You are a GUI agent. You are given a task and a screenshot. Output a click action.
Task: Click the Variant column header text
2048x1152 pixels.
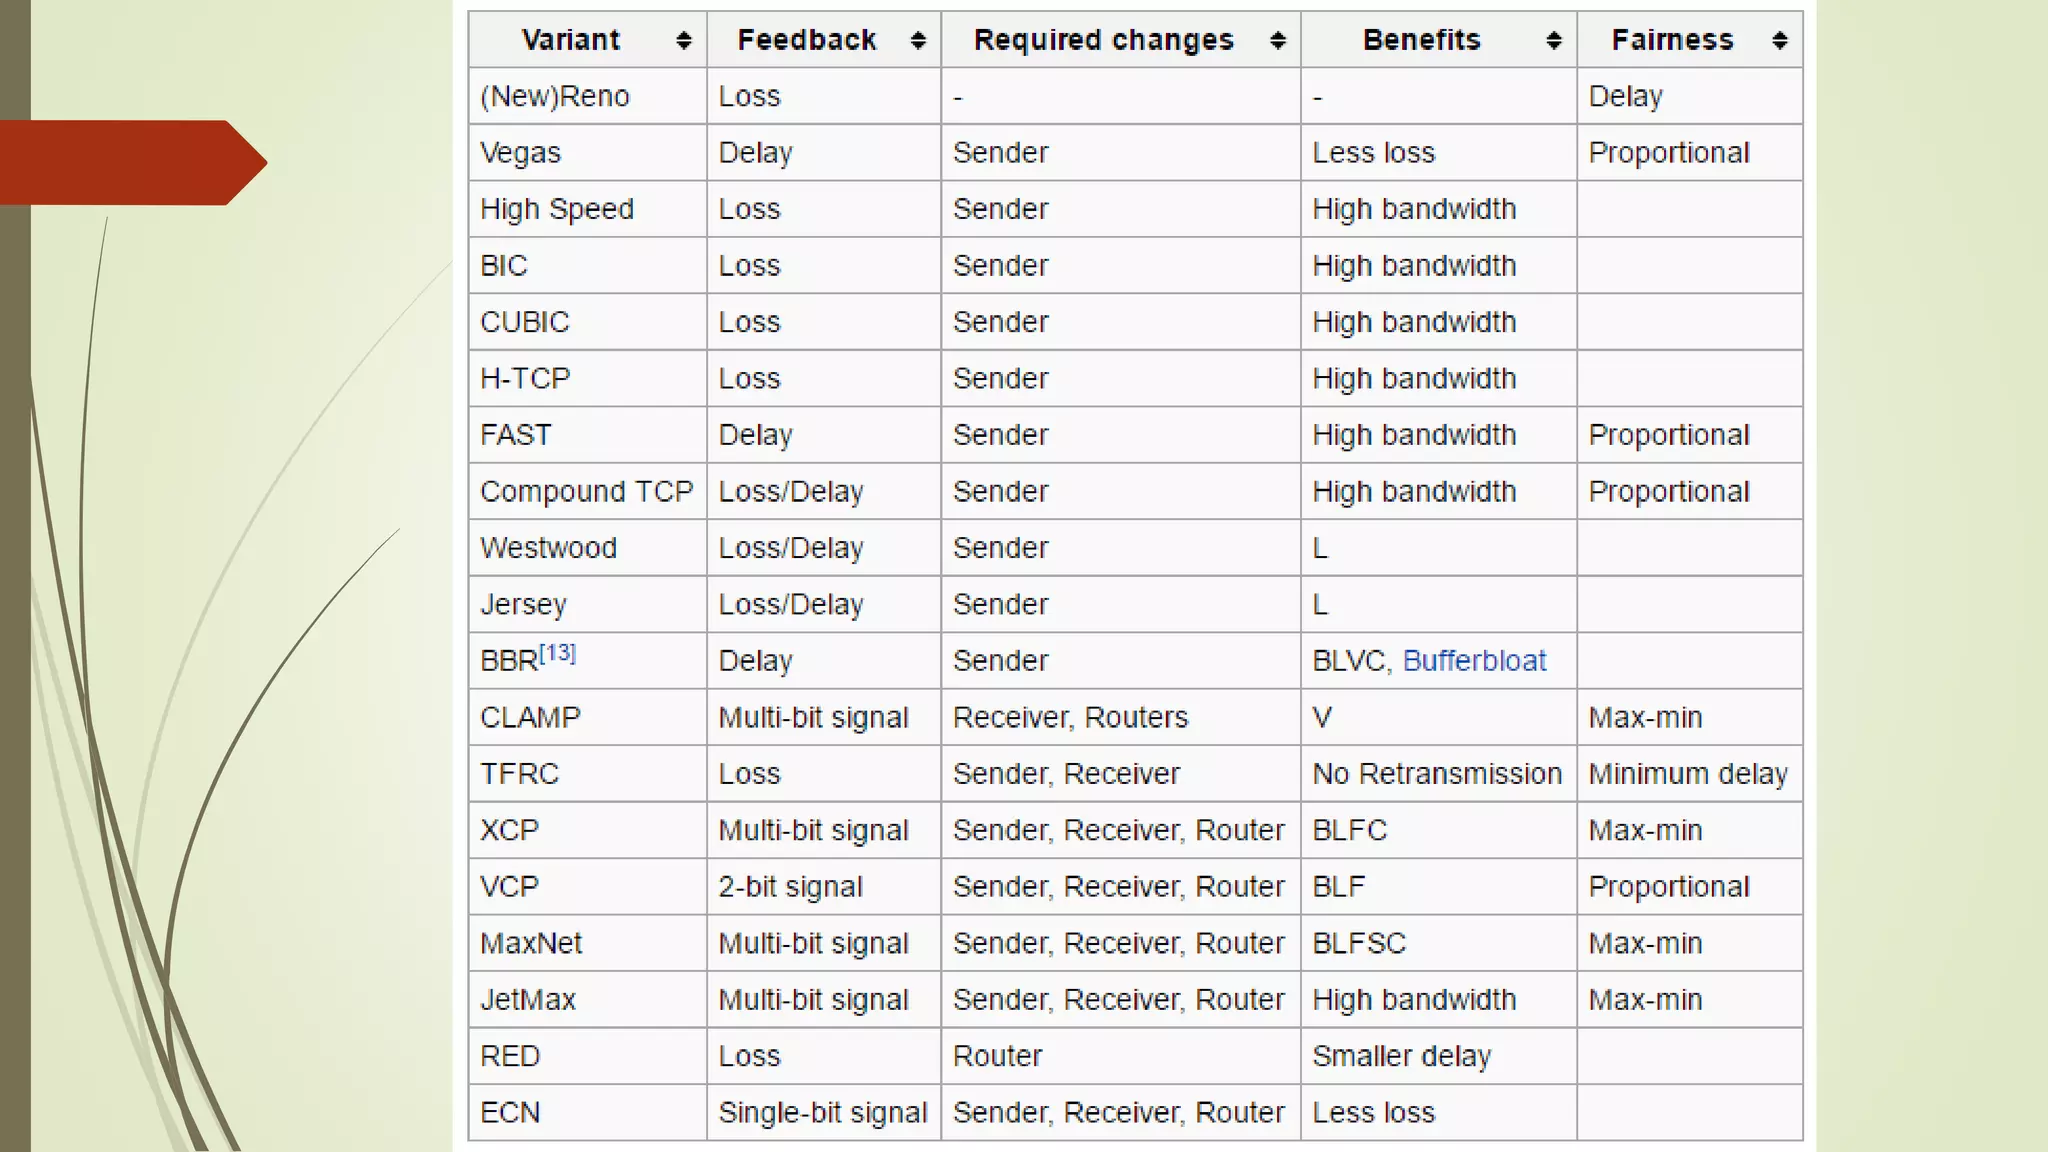[x=571, y=40]
